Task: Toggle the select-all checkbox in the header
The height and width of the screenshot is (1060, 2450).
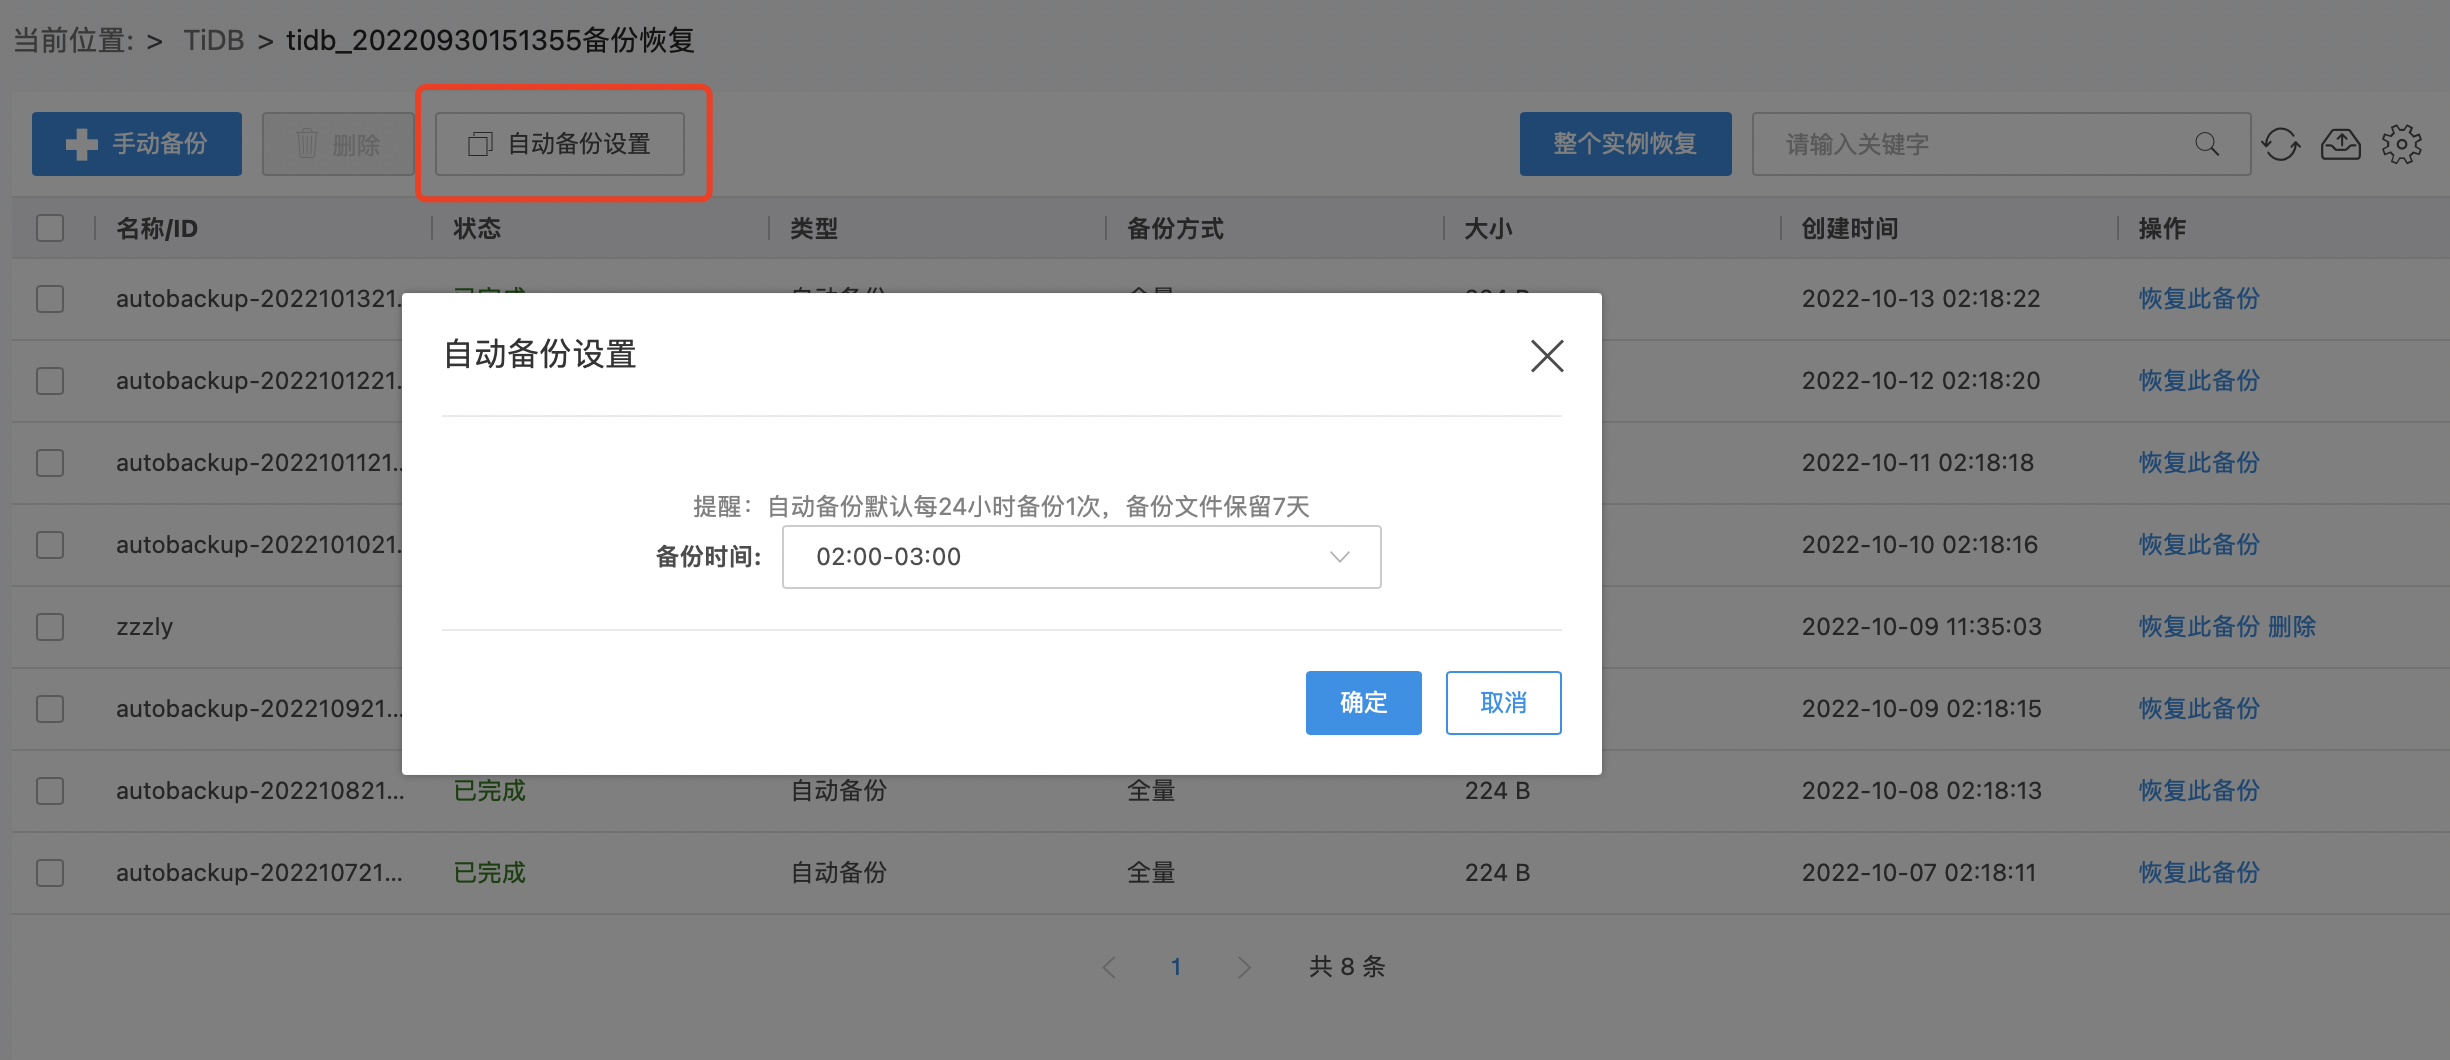Action: point(50,228)
